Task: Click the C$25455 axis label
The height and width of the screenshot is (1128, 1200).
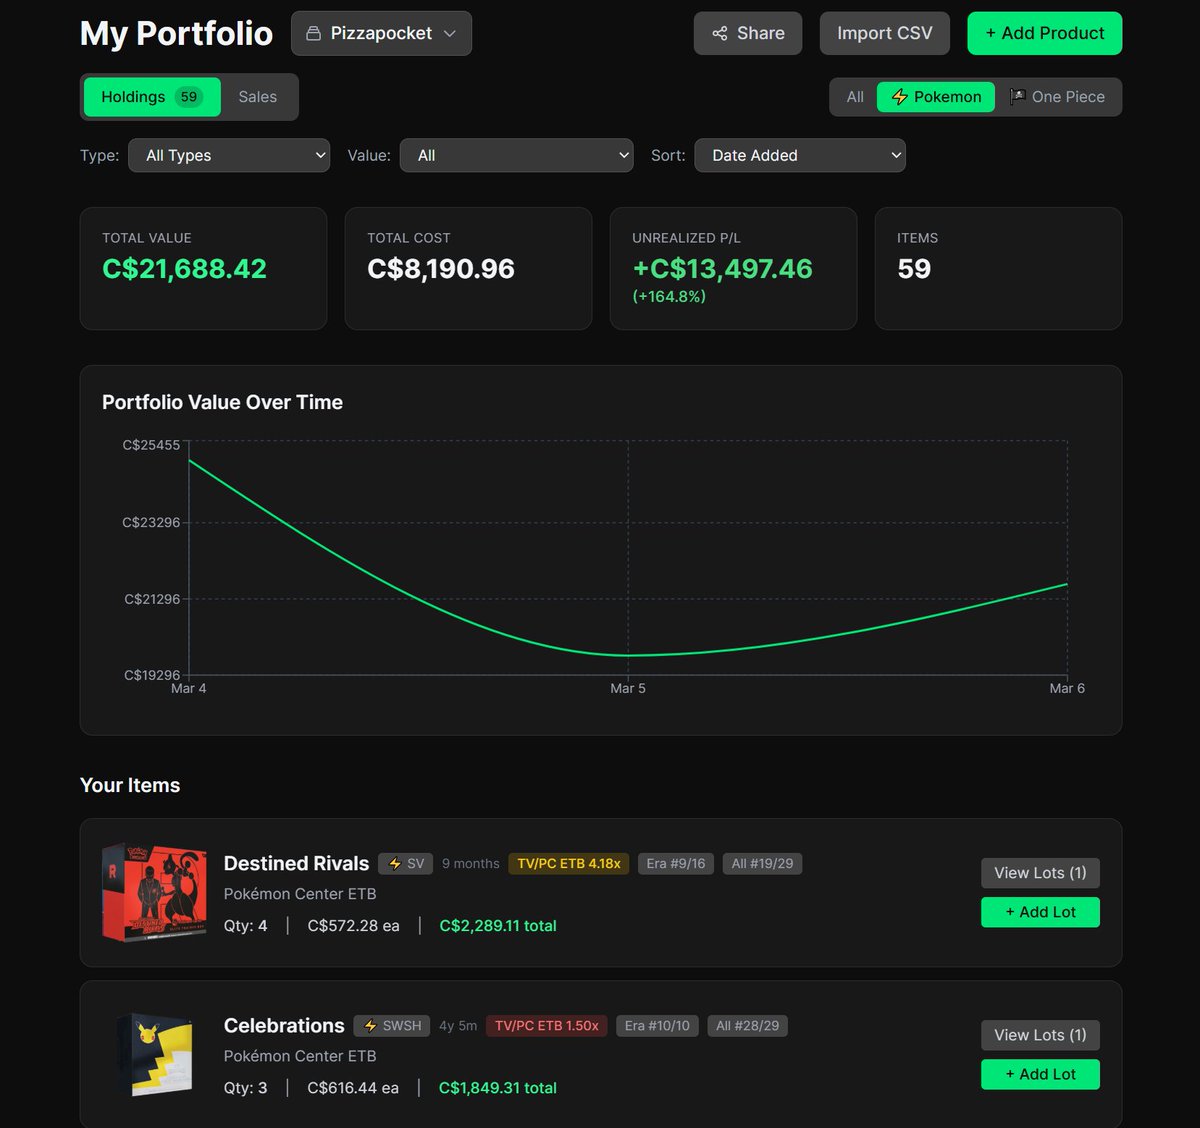Action: [x=151, y=445]
